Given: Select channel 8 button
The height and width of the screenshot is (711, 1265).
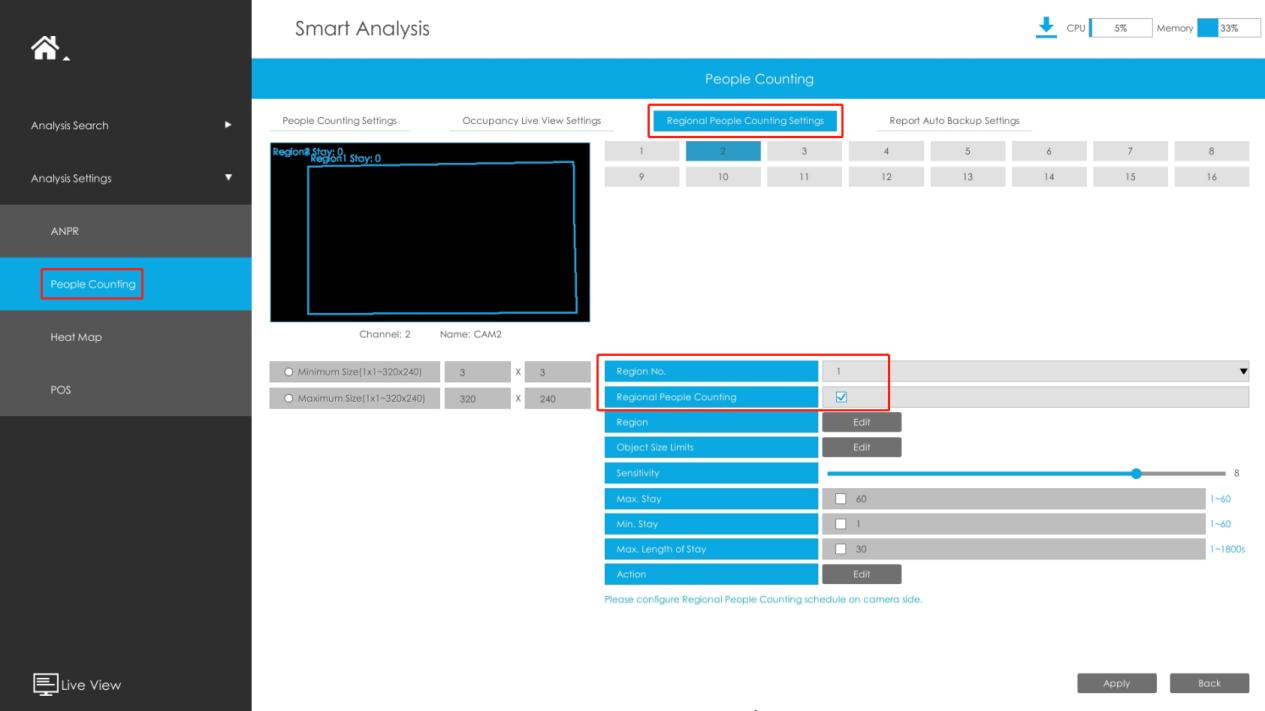Looking at the screenshot, I should coord(1211,151).
